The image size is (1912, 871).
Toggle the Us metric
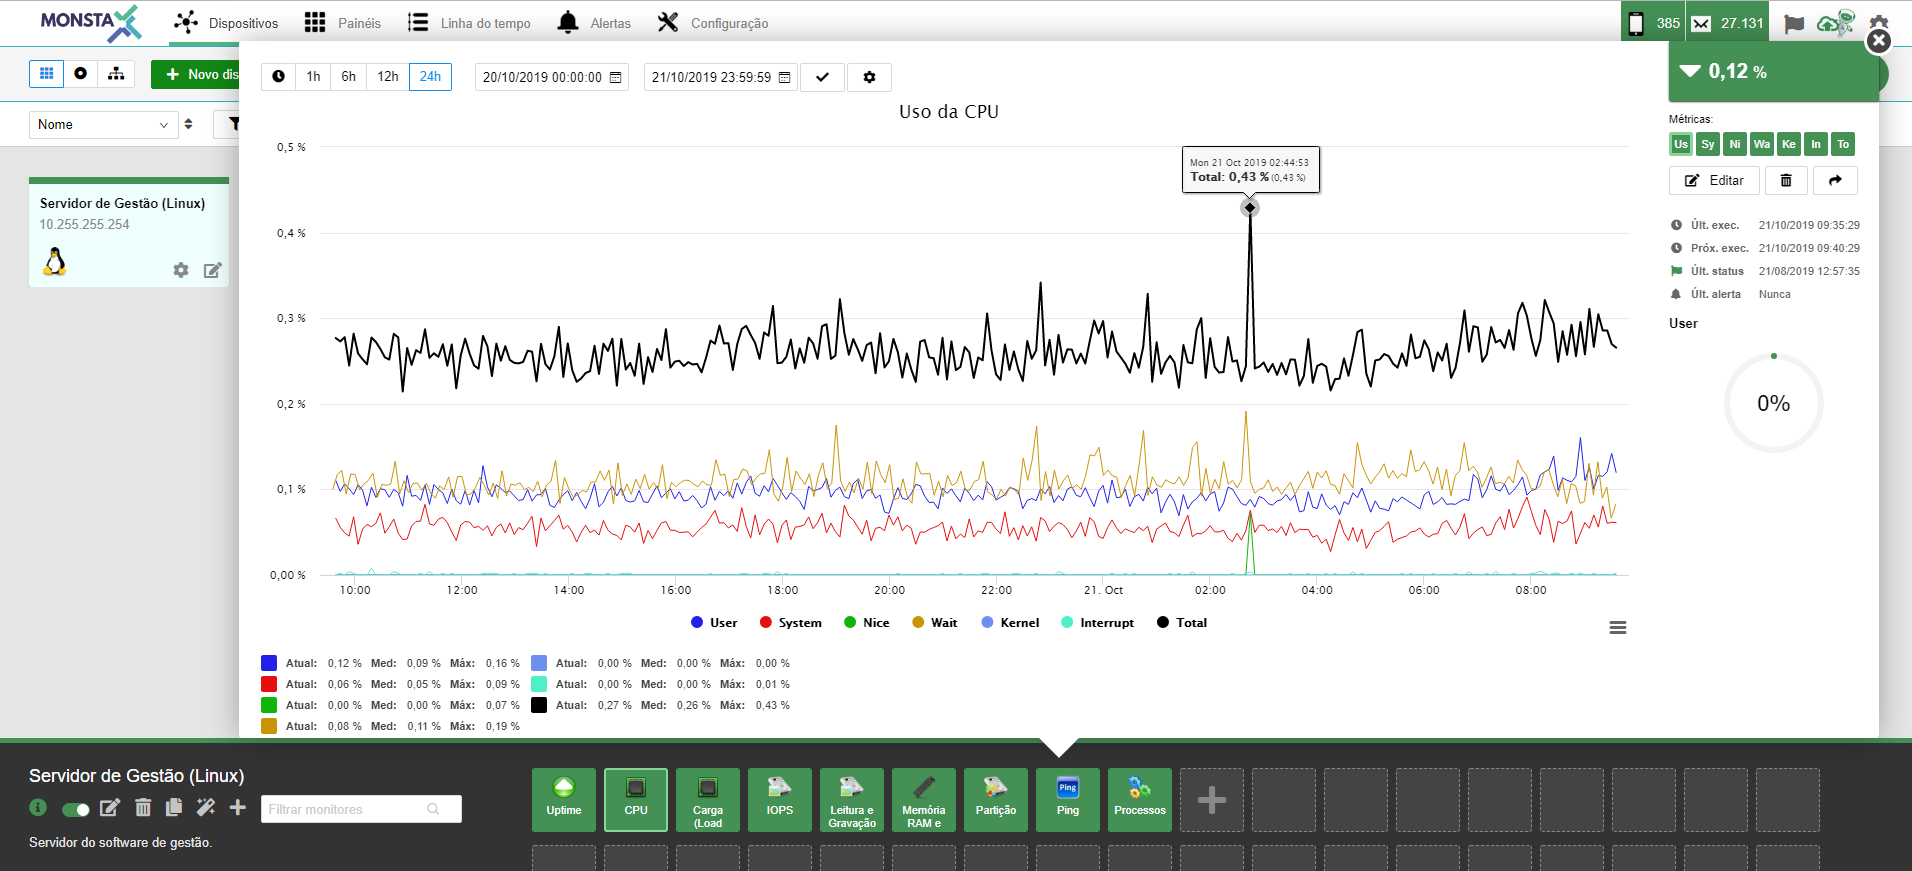(1681, 144)
